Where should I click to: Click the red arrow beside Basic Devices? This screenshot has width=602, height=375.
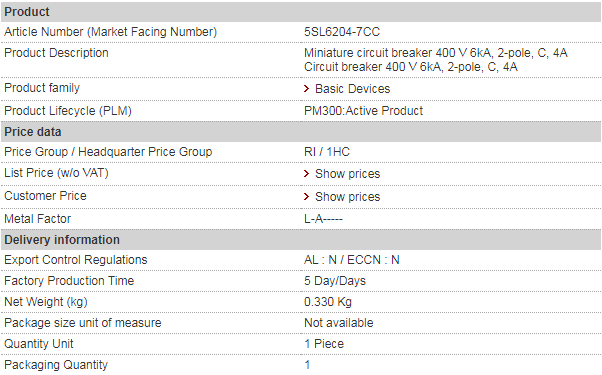pyautogui.click(x=306, y=89)
